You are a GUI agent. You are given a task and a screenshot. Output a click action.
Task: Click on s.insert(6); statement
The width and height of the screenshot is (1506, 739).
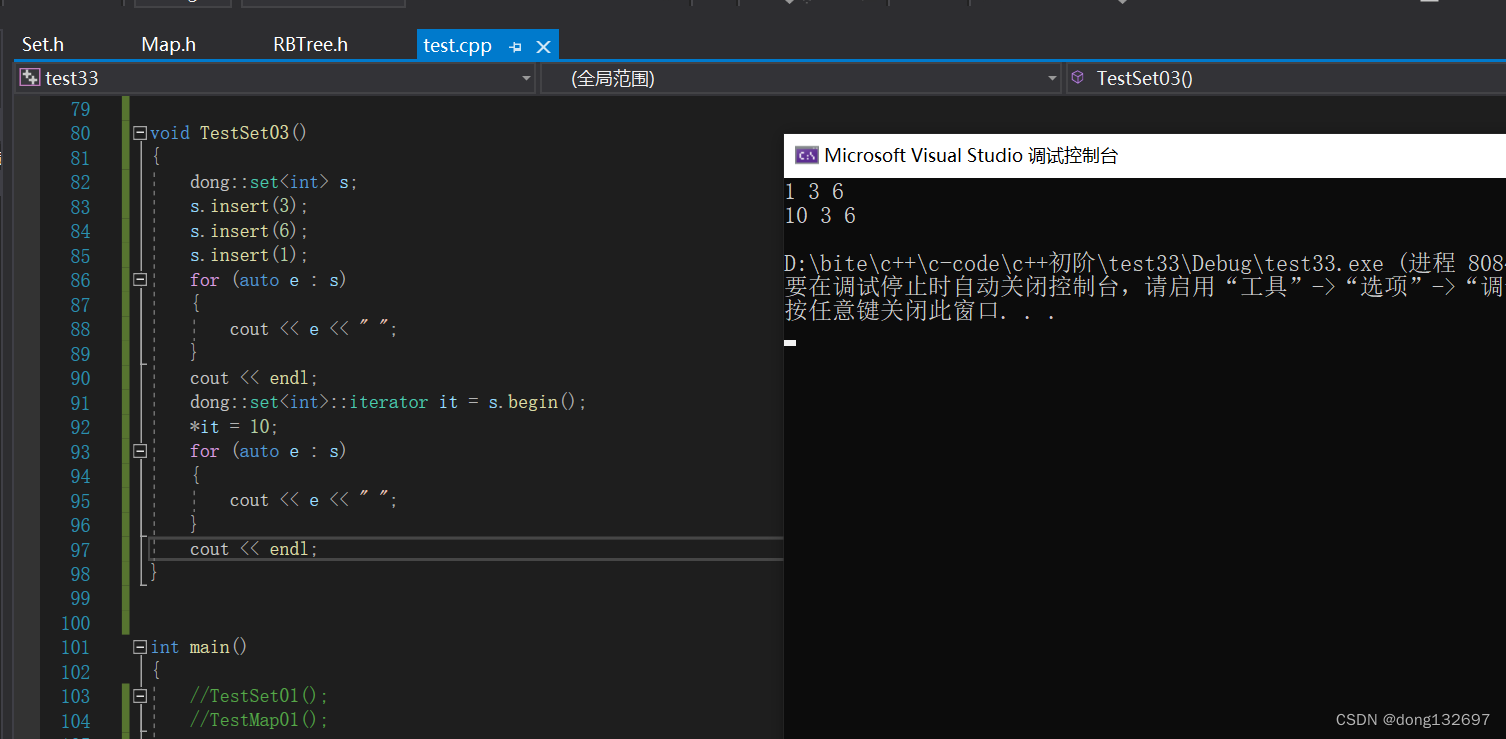click(249, 231)
